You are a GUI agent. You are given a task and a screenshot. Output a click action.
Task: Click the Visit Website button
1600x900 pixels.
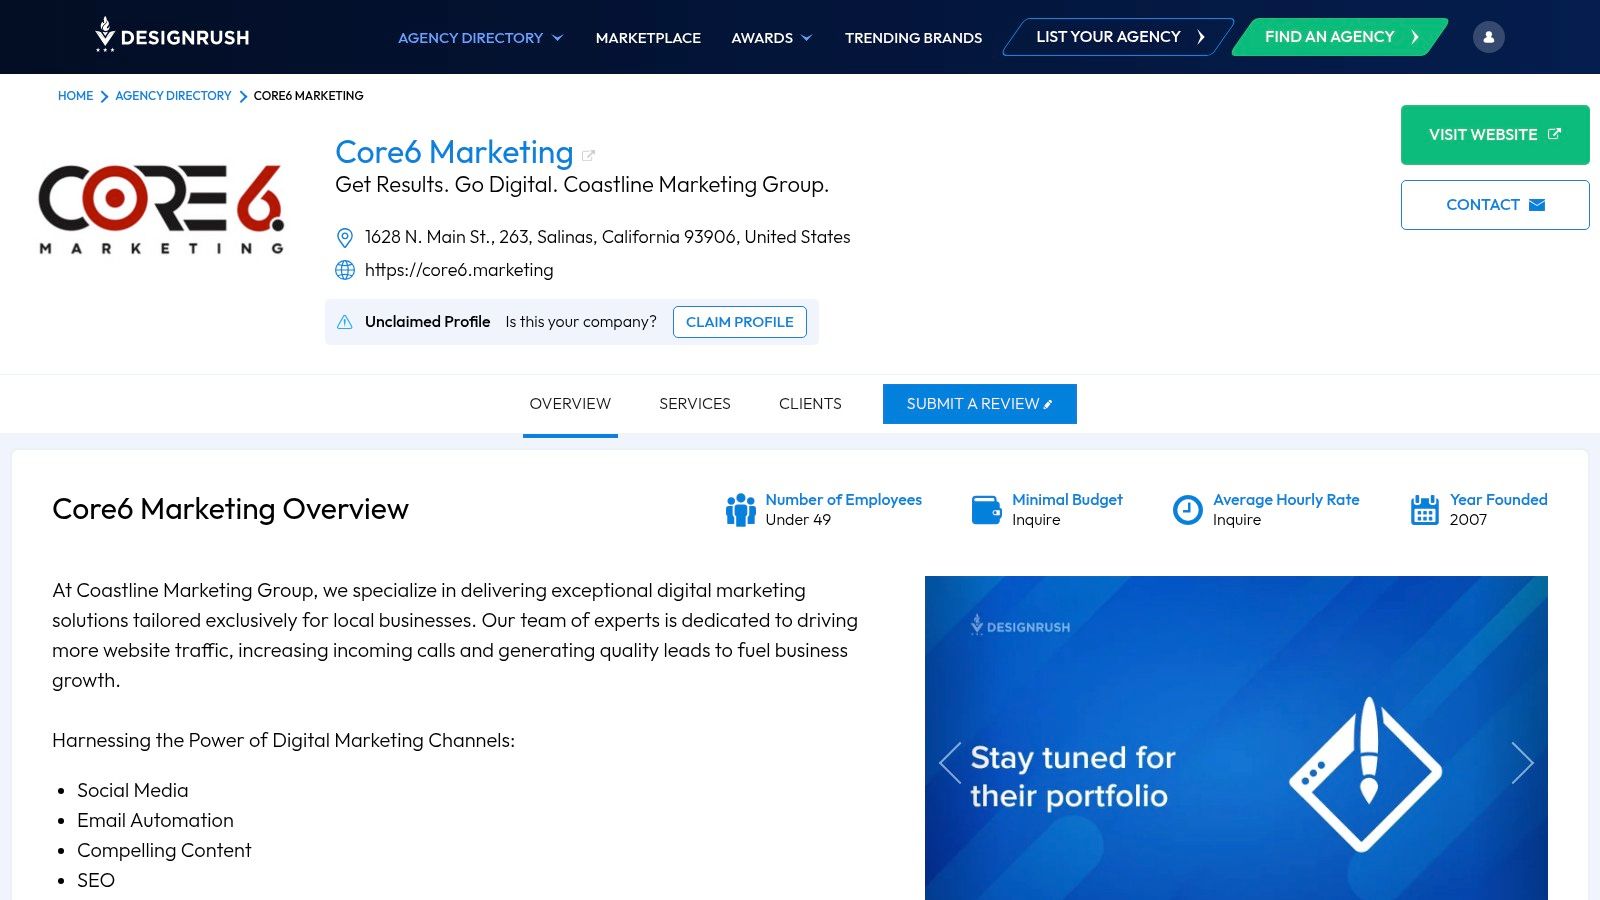[1494, 134]
